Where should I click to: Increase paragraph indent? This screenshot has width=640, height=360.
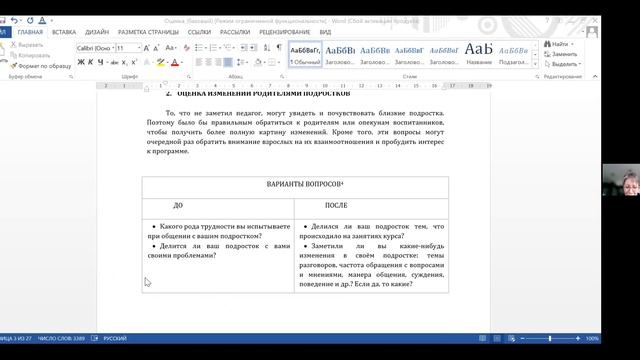[x=253, y=48]
